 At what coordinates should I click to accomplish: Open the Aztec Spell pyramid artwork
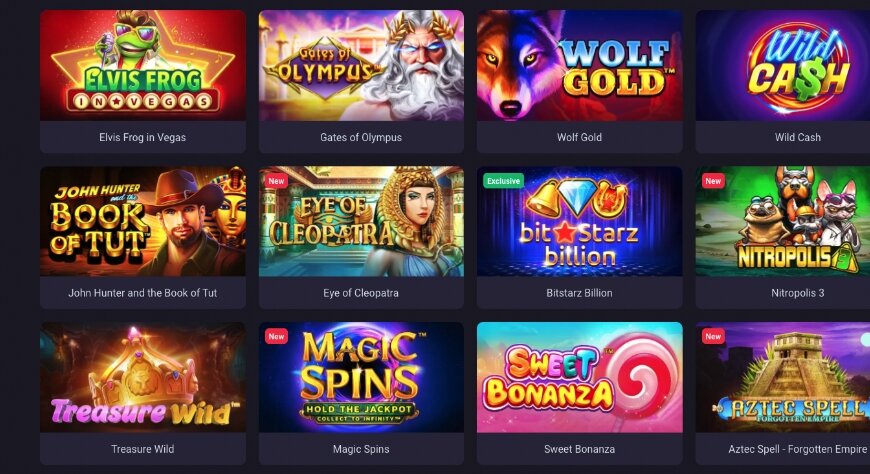(783, 377)
